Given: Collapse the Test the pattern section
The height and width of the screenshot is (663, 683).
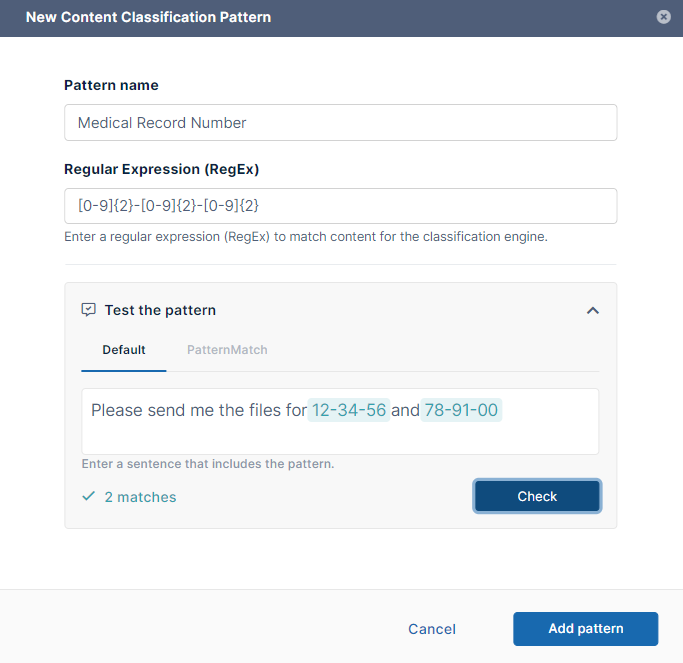Looking at the screenshot, I should tap(592, 310).
